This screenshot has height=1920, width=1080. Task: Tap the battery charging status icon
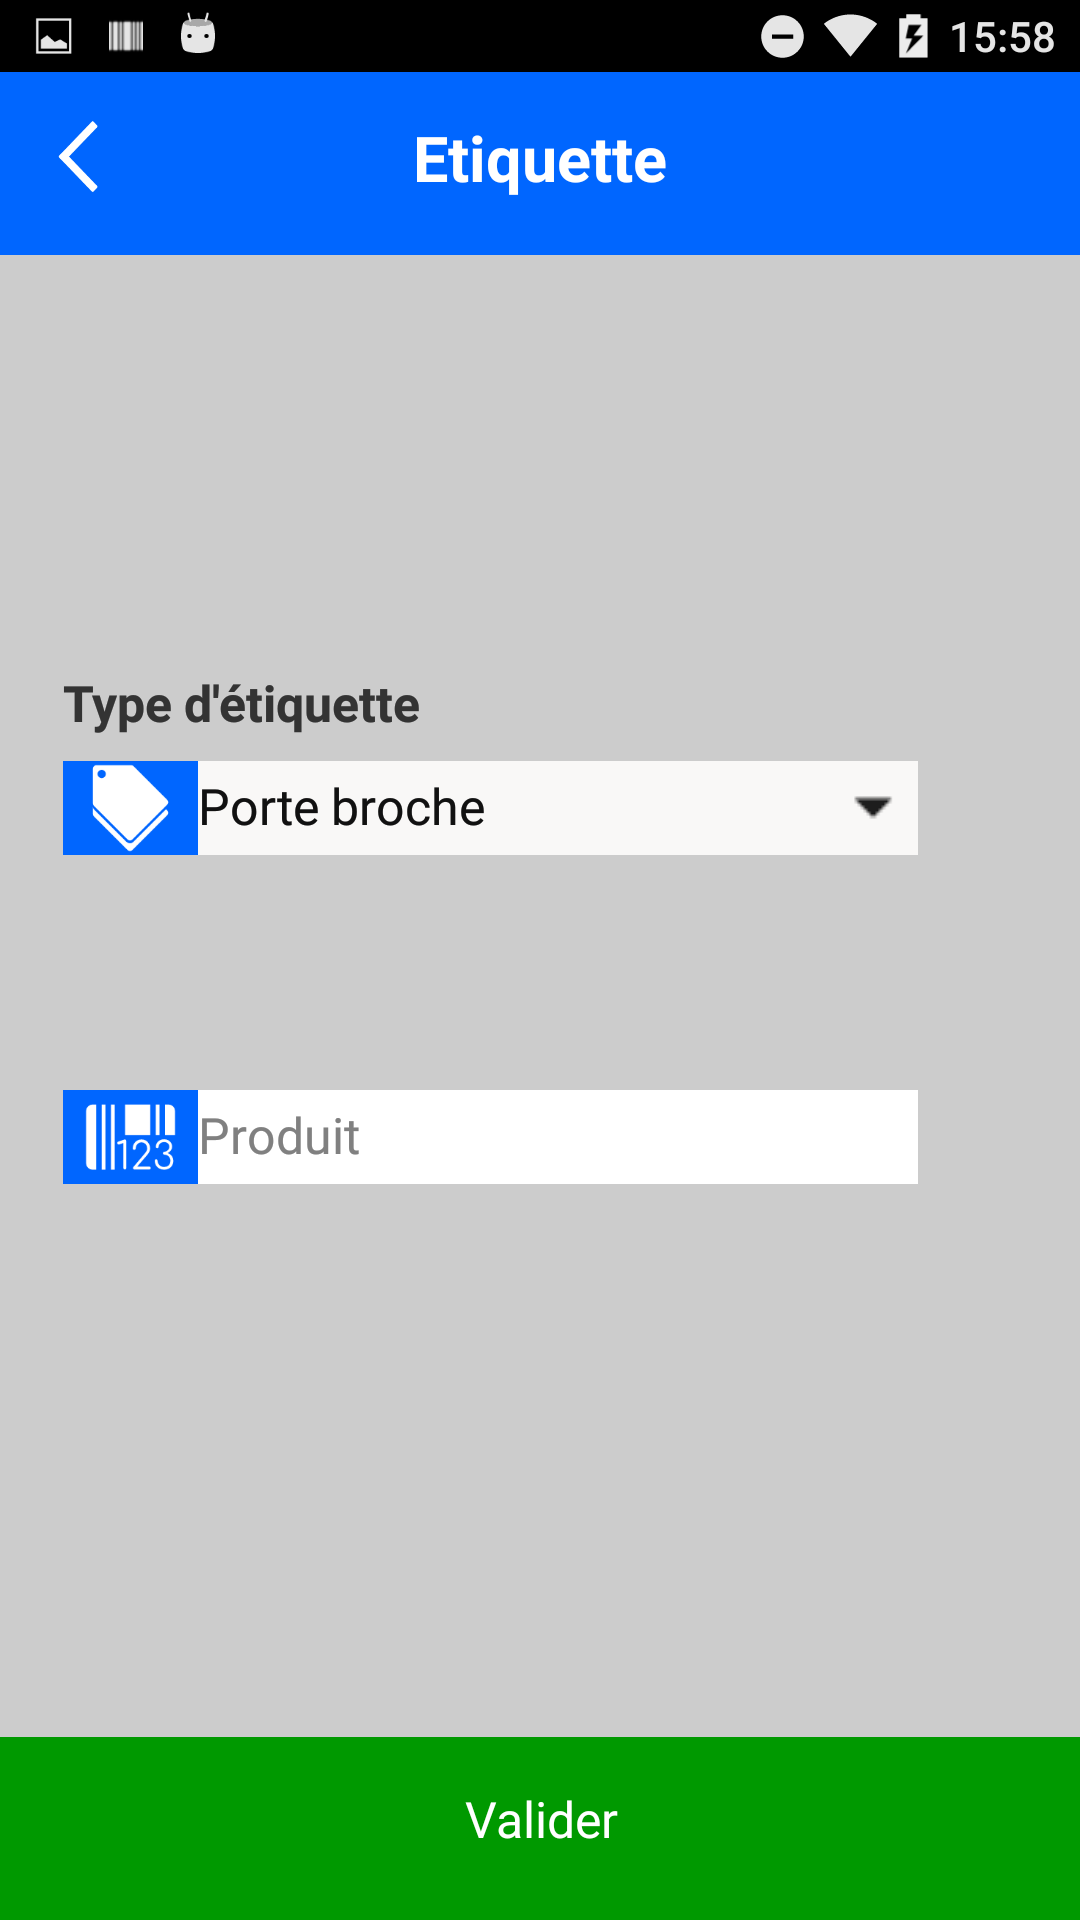pyautogui.click(x=913, y=37)
